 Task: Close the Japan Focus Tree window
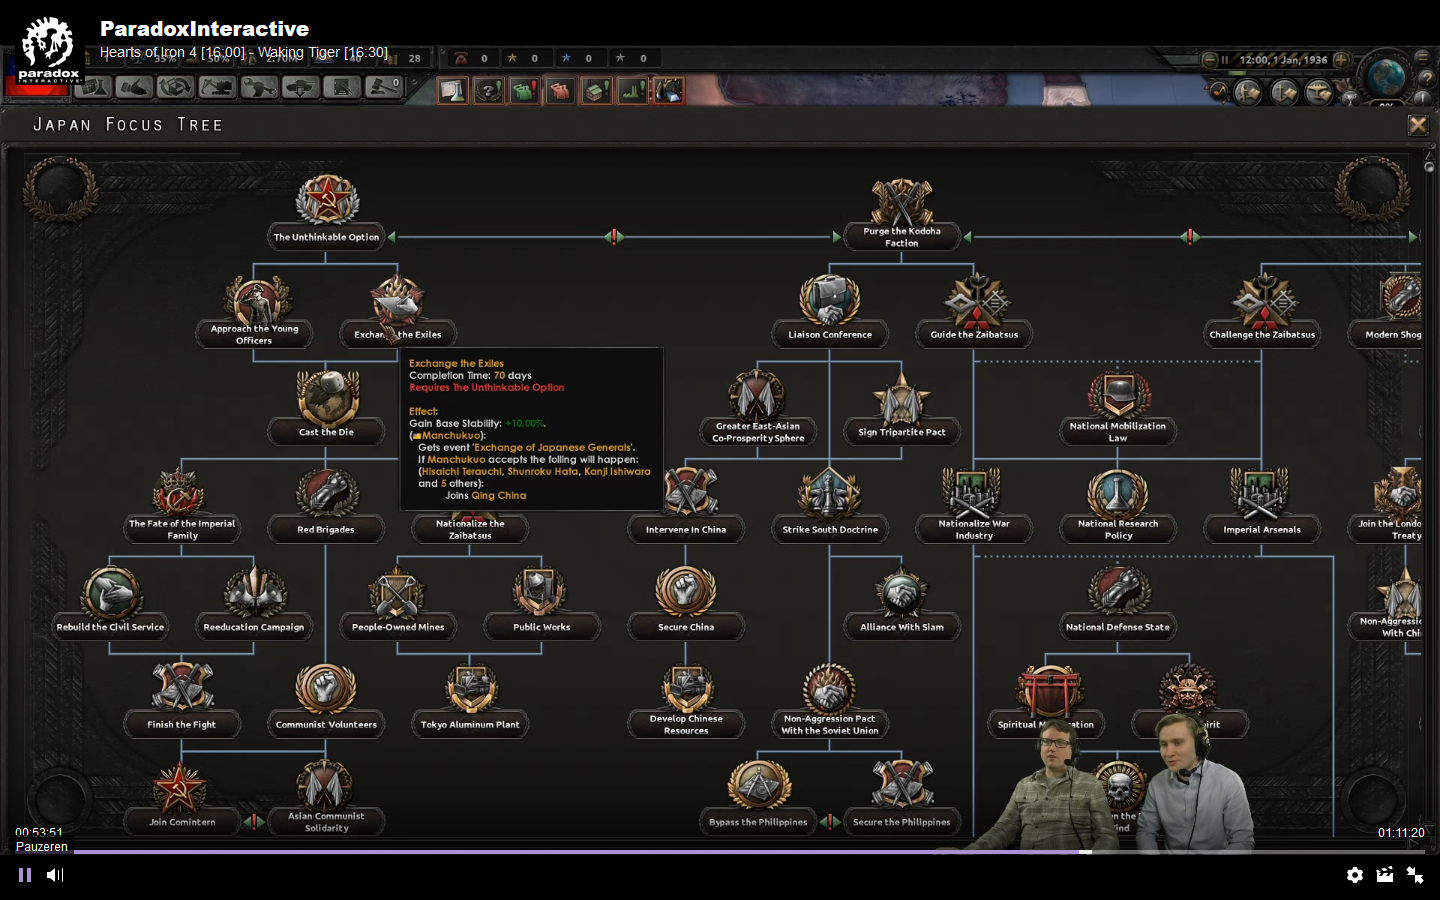(1418, 125)
